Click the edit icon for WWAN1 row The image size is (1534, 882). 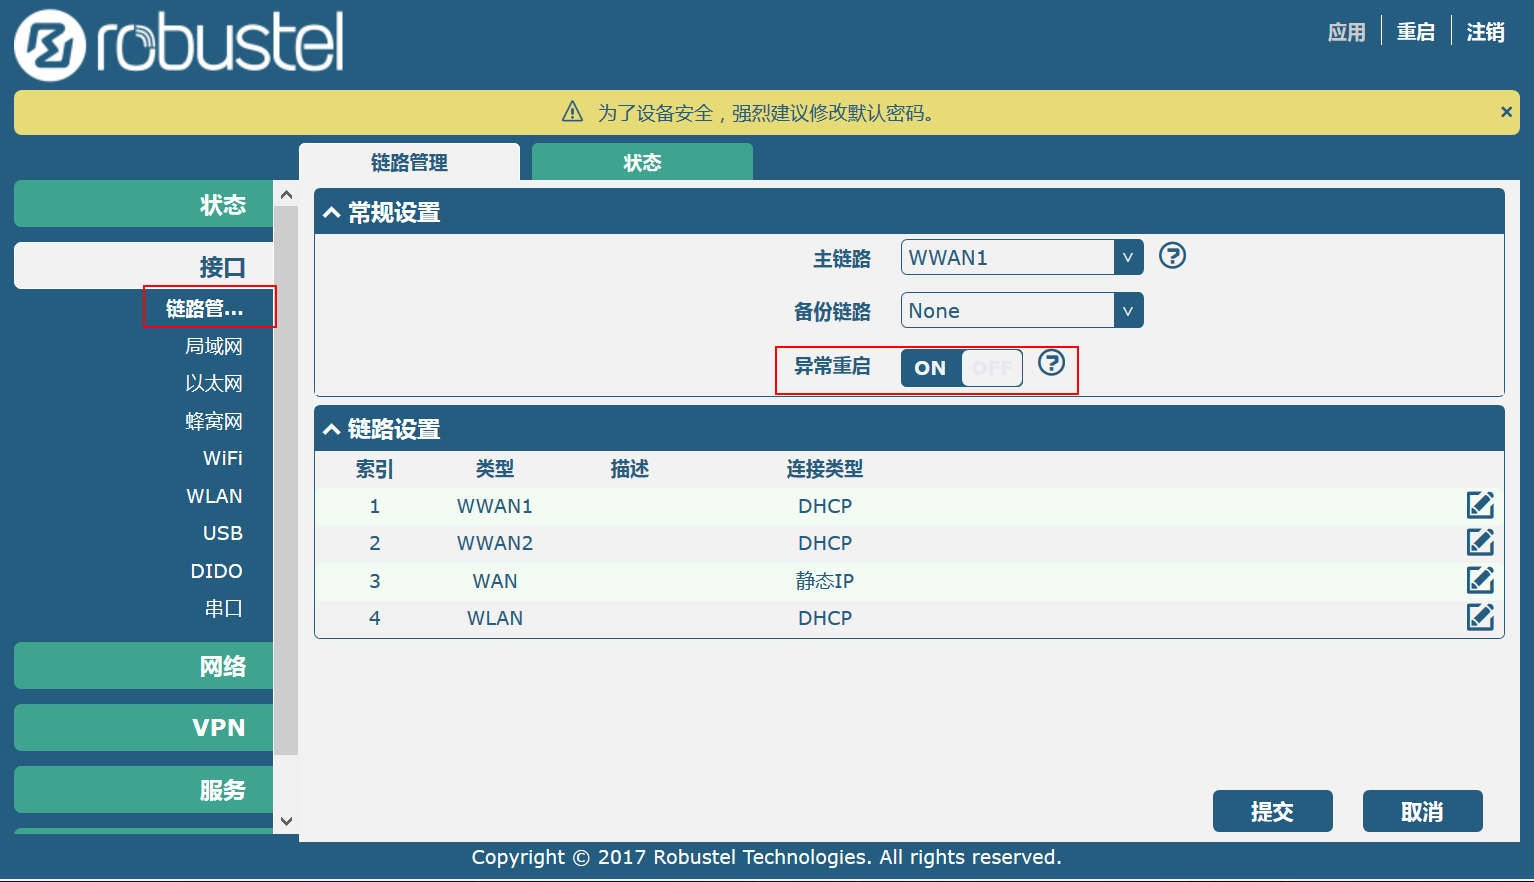point(1480,505)
